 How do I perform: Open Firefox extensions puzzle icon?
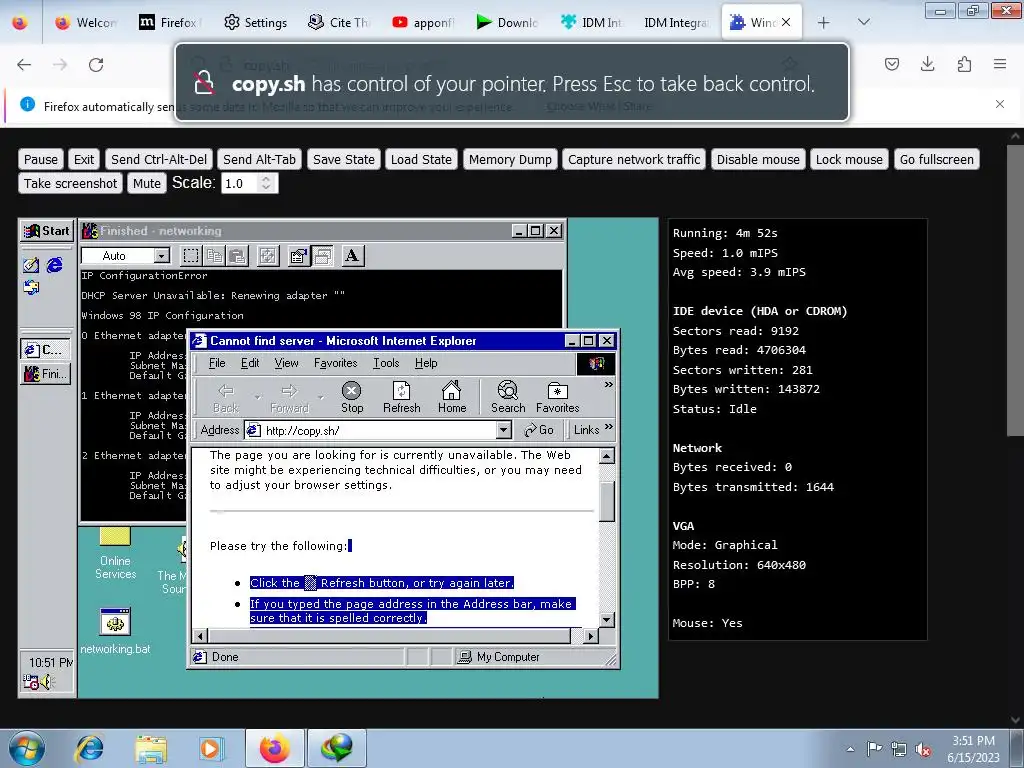[x=964, y=64]
